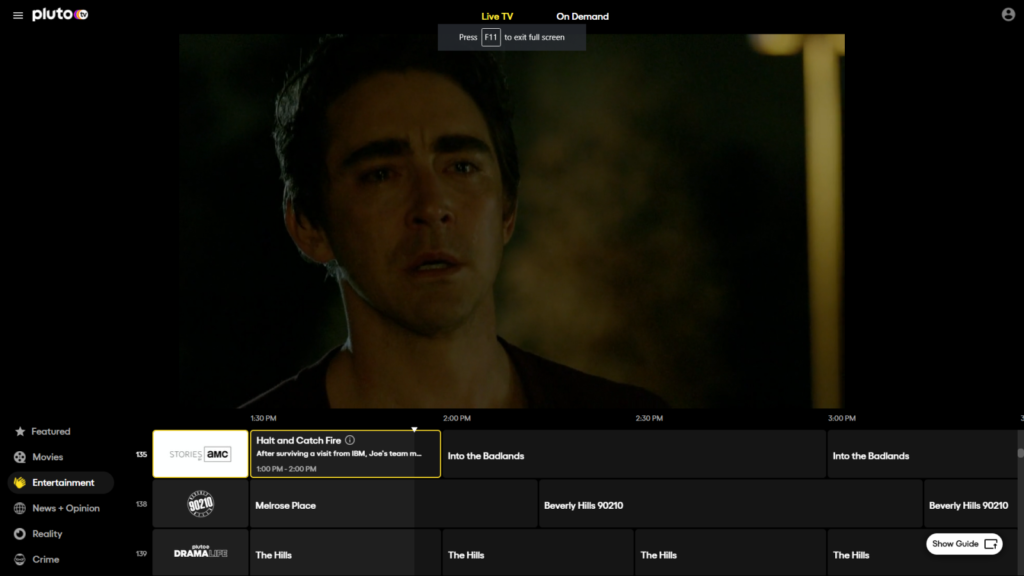The width and height of the screenshot is (1024, 576).
Task: Show info for Halt and Catch Fire
Action: pos(350,440)
